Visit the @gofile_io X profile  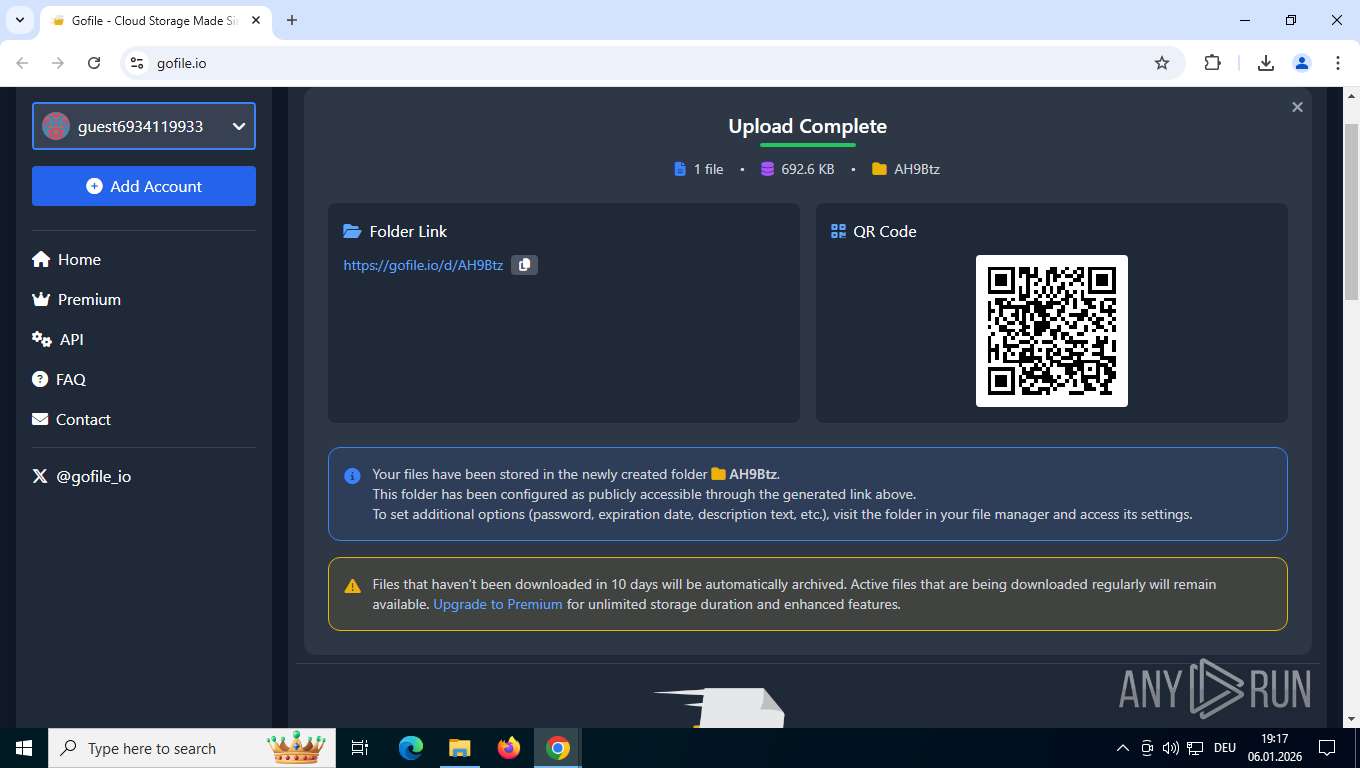point(81,476)
